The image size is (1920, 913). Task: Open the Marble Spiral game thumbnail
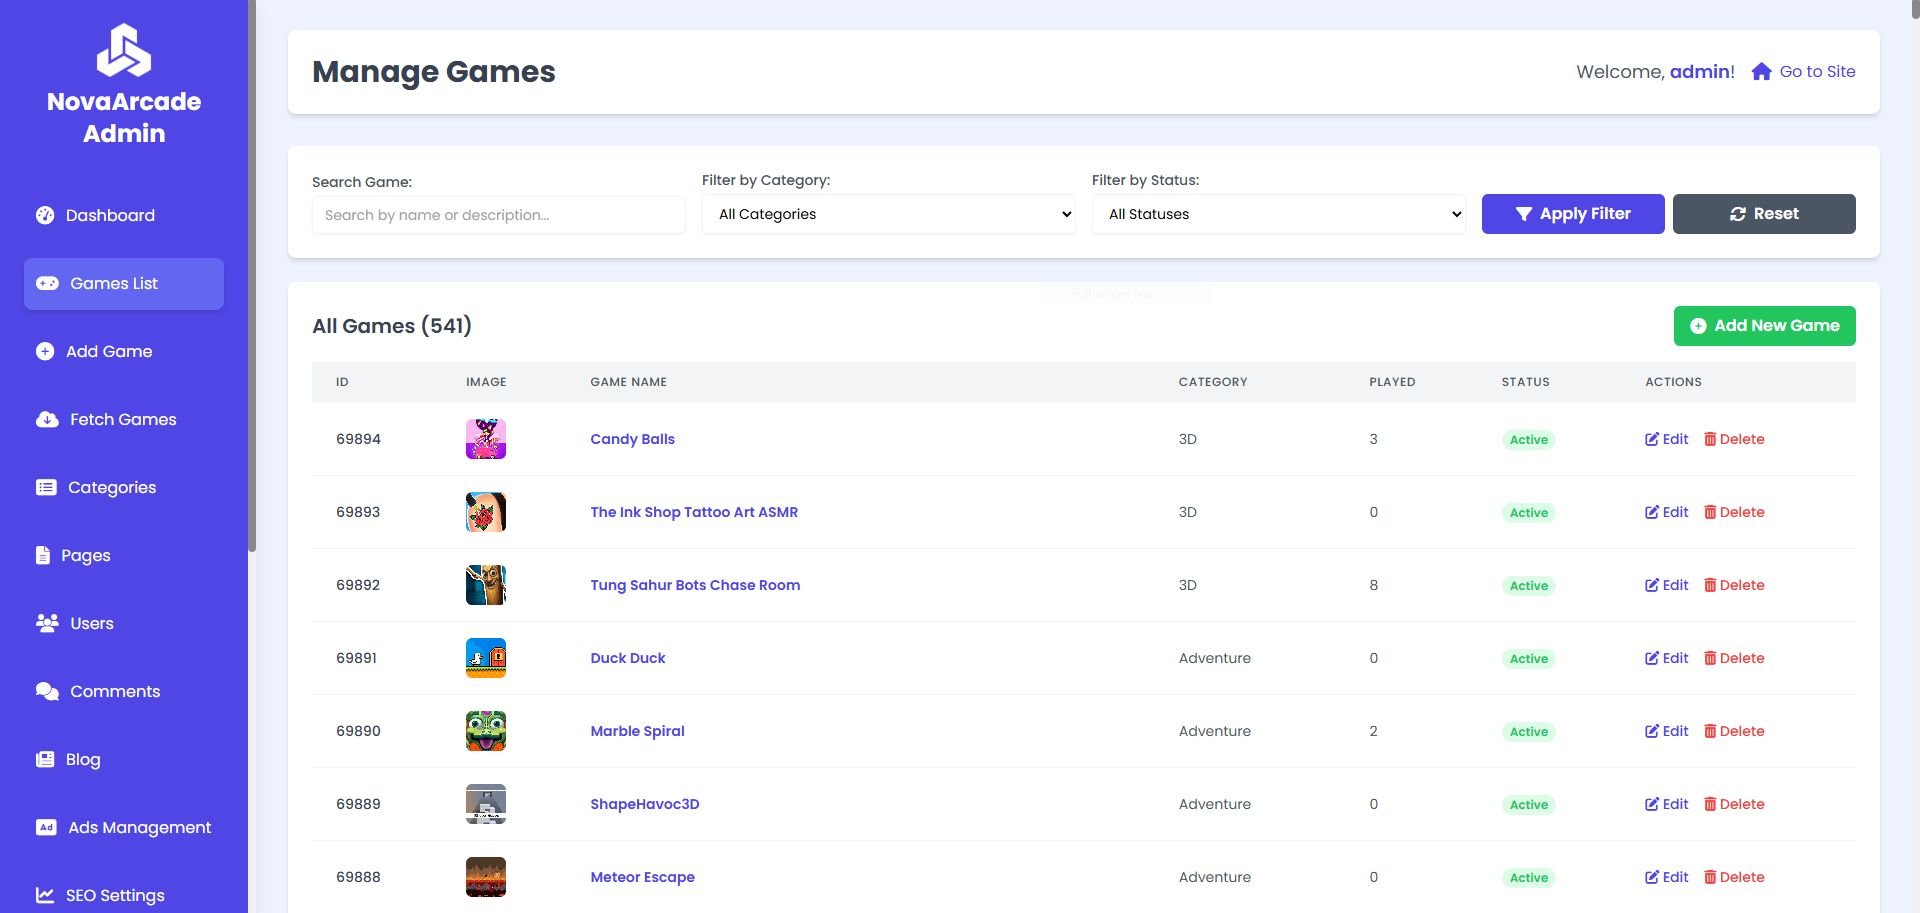[x=486, y=731]
